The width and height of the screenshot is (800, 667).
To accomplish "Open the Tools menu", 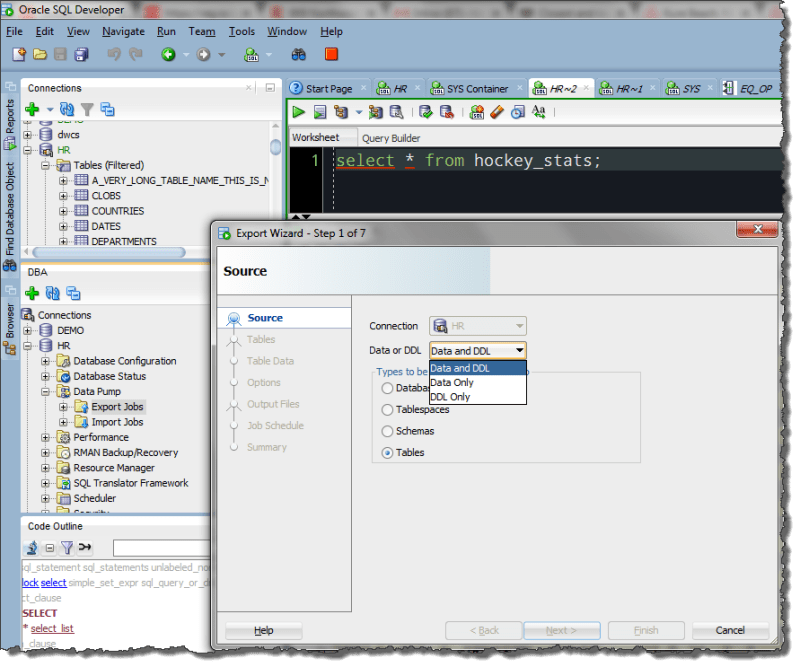I will click(x=241, y=31).
